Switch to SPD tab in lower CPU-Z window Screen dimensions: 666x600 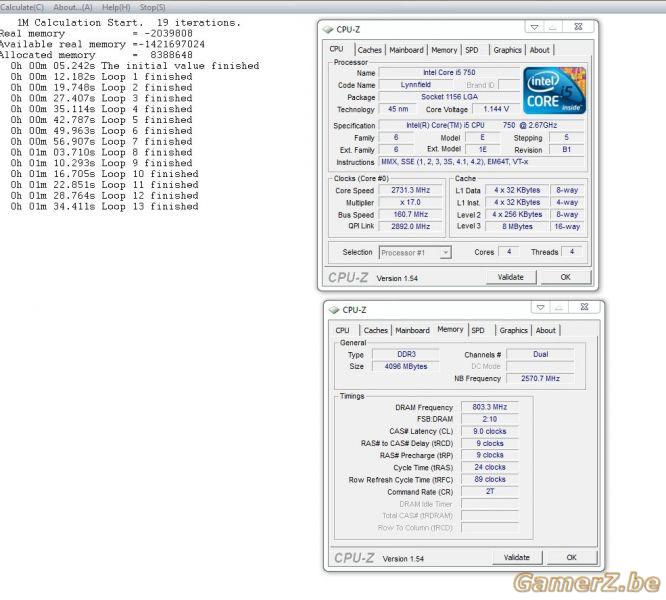pyautogui.click(x=478, y=330)
